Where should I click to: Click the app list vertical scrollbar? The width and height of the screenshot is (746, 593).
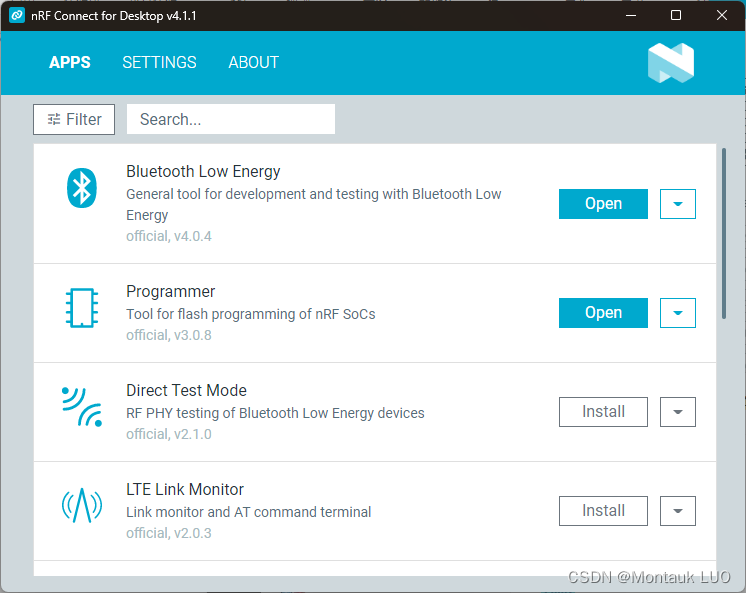(724, 233)
